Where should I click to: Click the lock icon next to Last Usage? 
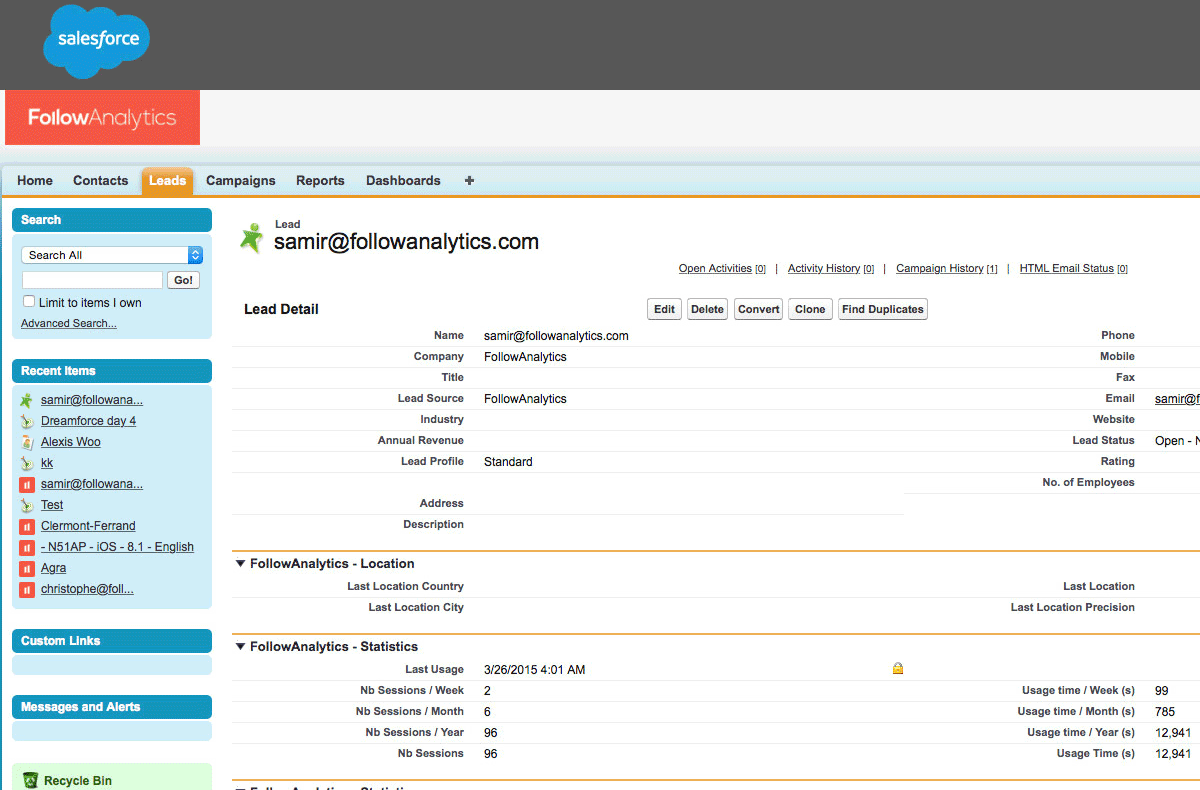[x=897, y=669]
